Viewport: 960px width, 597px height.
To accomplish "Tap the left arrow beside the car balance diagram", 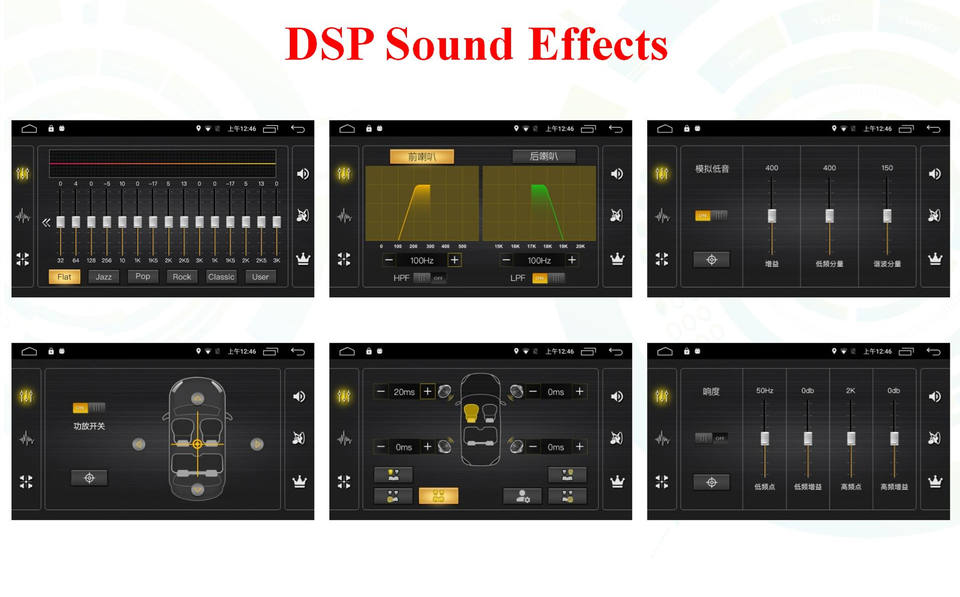I will (139, 444).
